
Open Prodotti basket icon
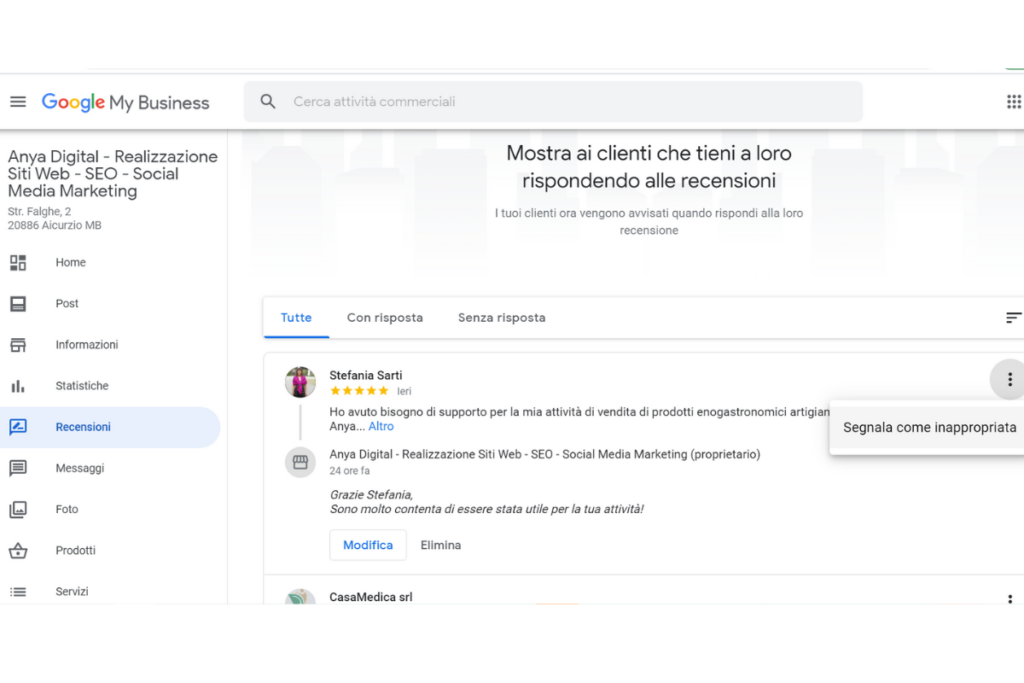(18, 550)
